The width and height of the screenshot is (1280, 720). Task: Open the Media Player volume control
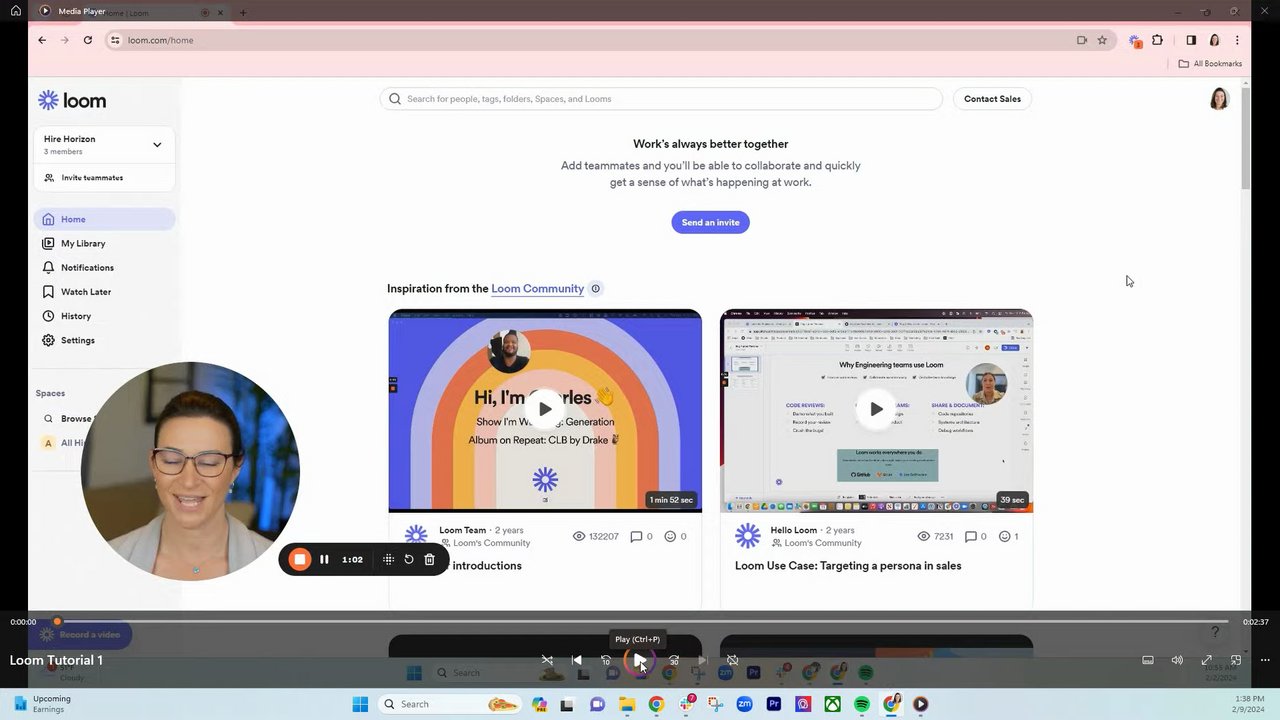pyautogui.click(x=1177, y=660)
